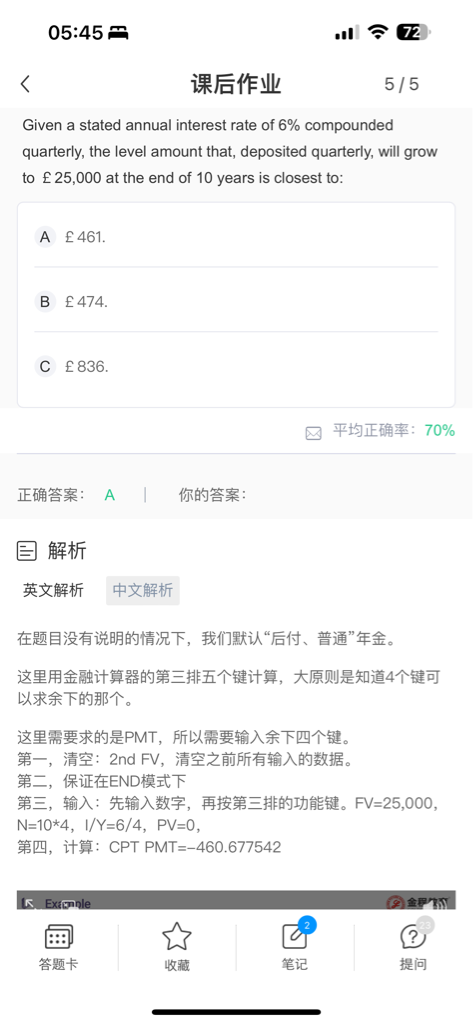The height and width of the screenshot is (1024, 473).
Task: Tap the 解析 document icon
Action: tap(27, 551)
